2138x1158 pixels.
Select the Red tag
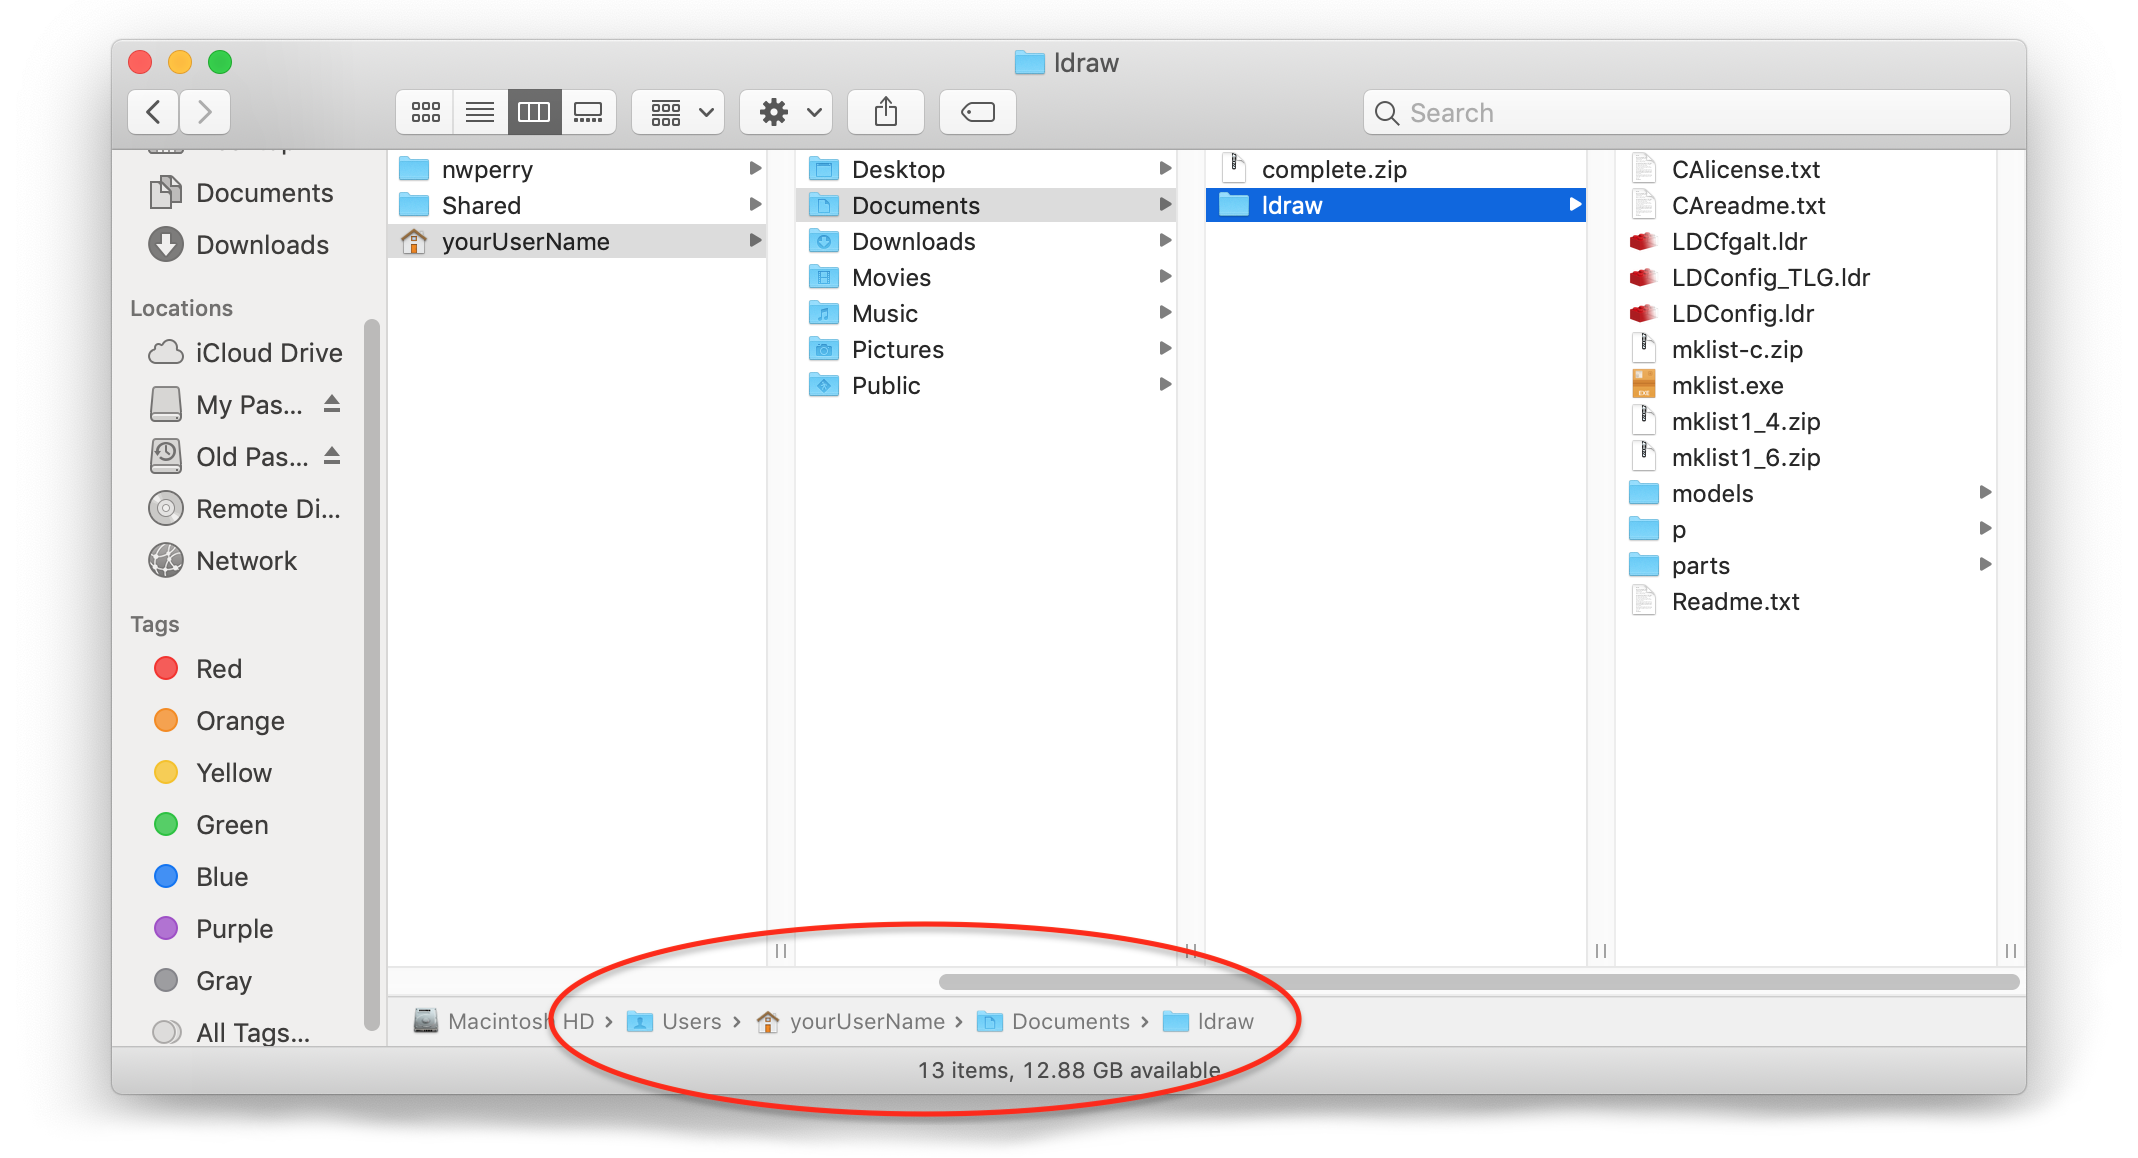click(218, 669)
